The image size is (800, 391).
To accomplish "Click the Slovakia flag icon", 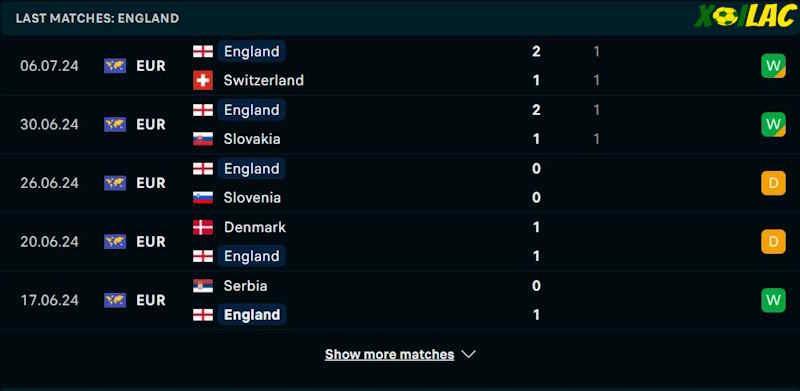I will (203, 139).
